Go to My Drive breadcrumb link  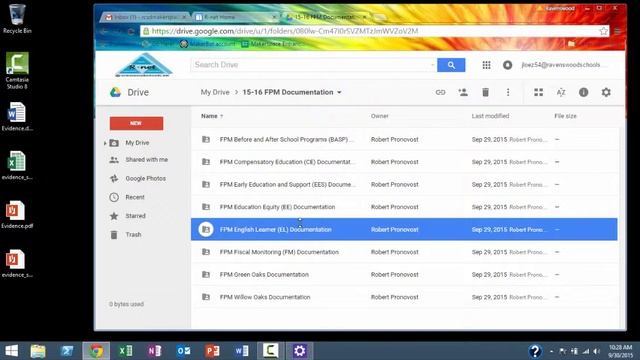pos(215,92)
